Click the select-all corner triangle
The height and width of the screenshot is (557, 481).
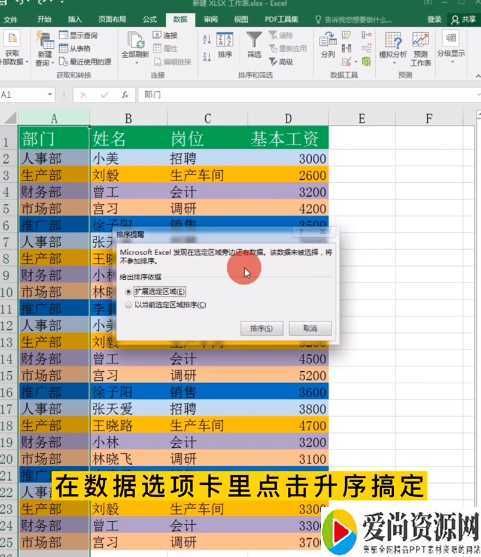click(x=10, y=118)
